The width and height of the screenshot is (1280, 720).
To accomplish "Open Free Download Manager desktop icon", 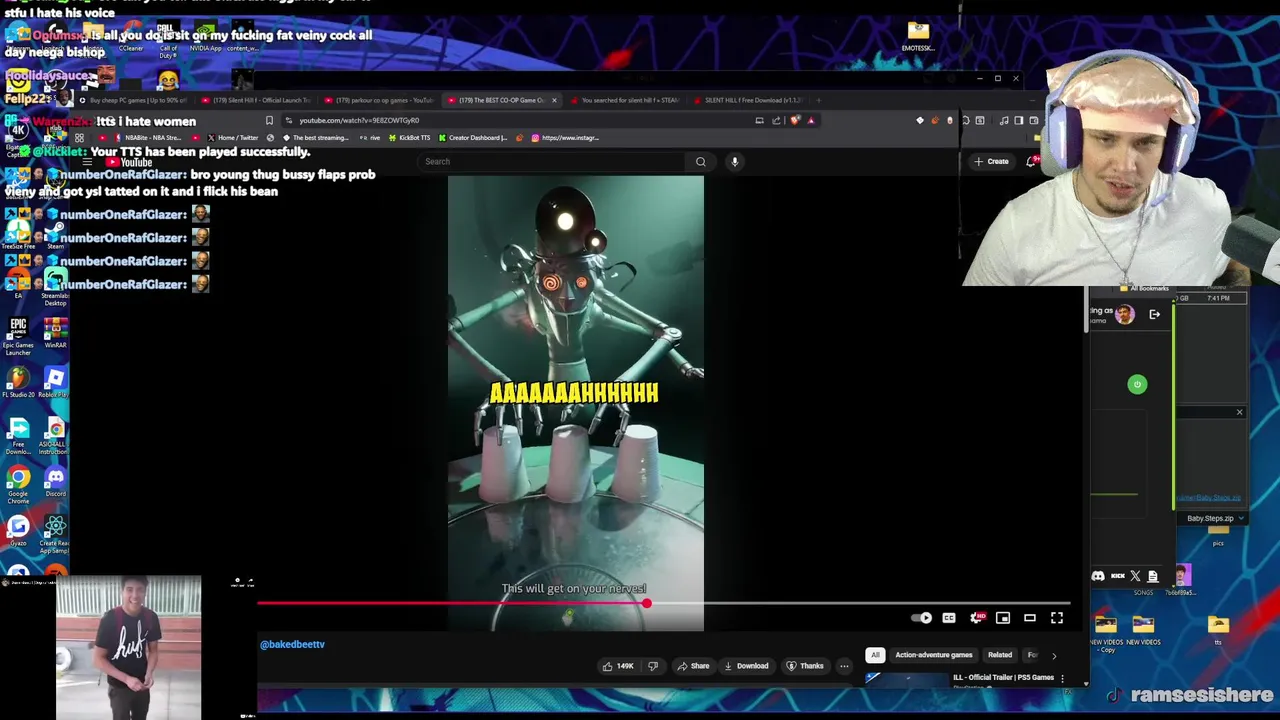I will [18, 437].
